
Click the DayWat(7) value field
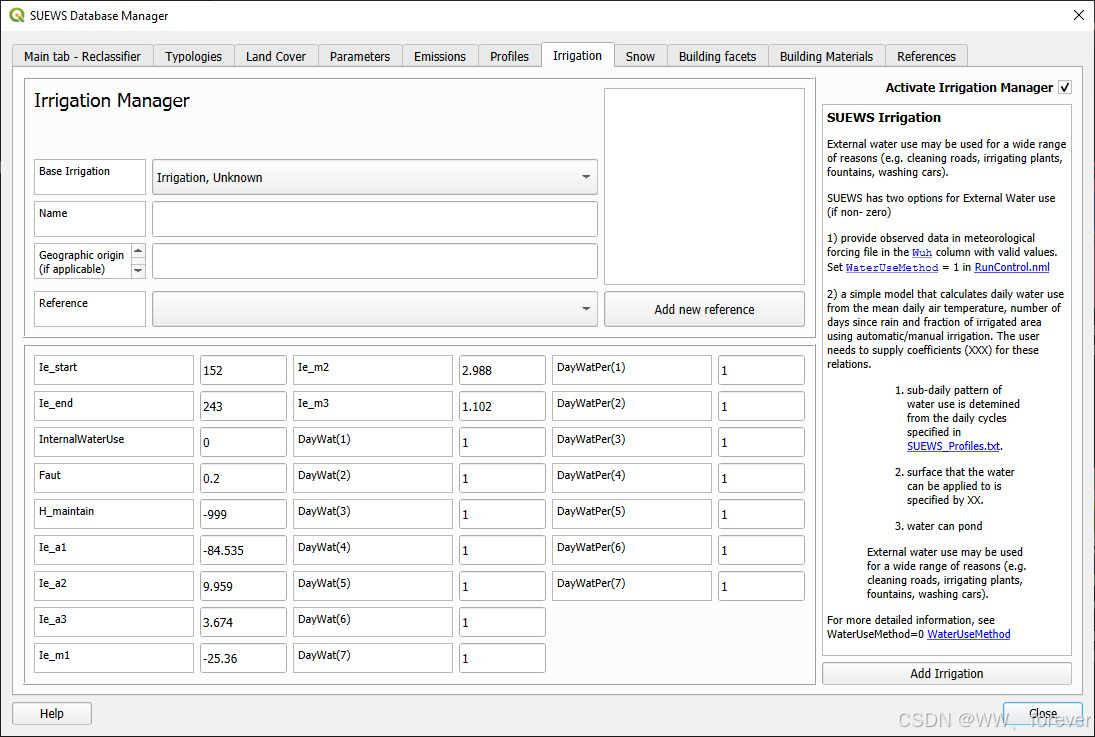[502, 658]
